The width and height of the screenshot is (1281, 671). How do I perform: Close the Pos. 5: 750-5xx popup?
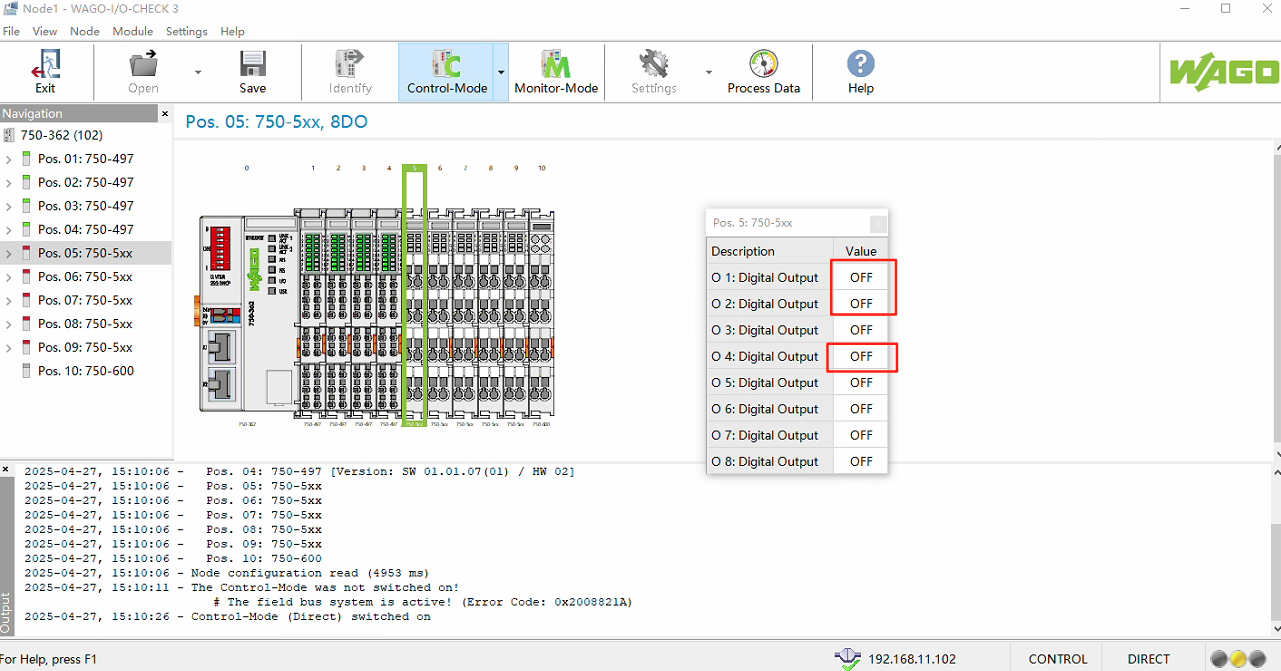[x=878, y=224]
